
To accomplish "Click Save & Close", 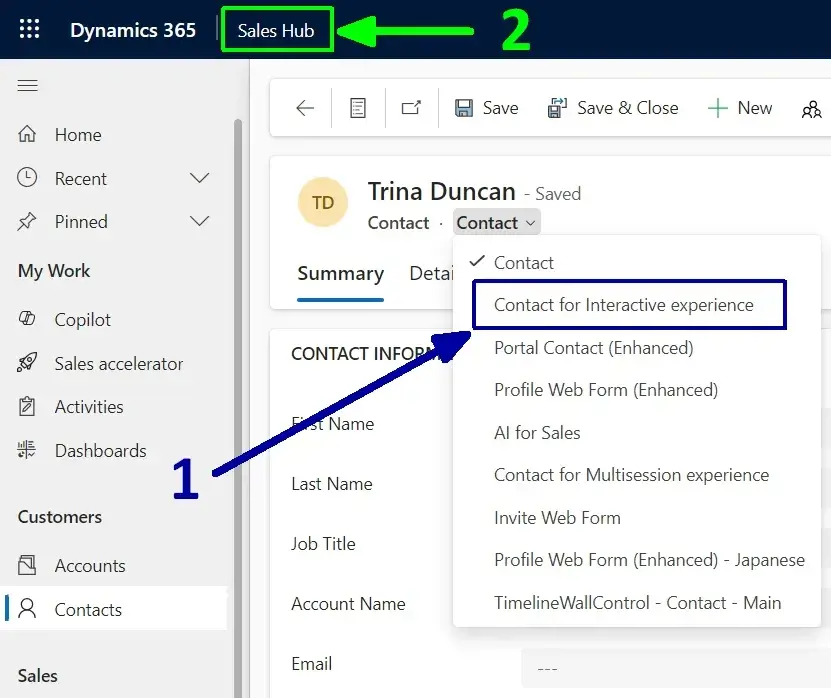I will 613,108.
